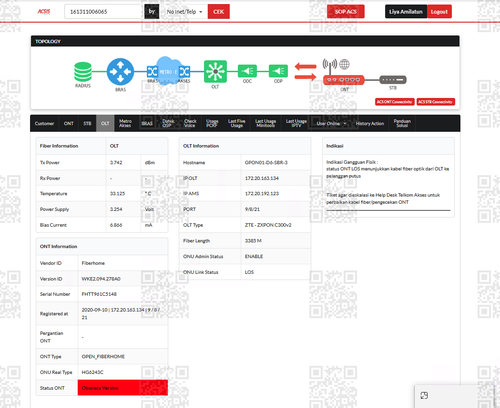Click the ONU Link Status value LOS
Image resolution: width=500 pixels, height=408 pixels.
coord(249,272)
